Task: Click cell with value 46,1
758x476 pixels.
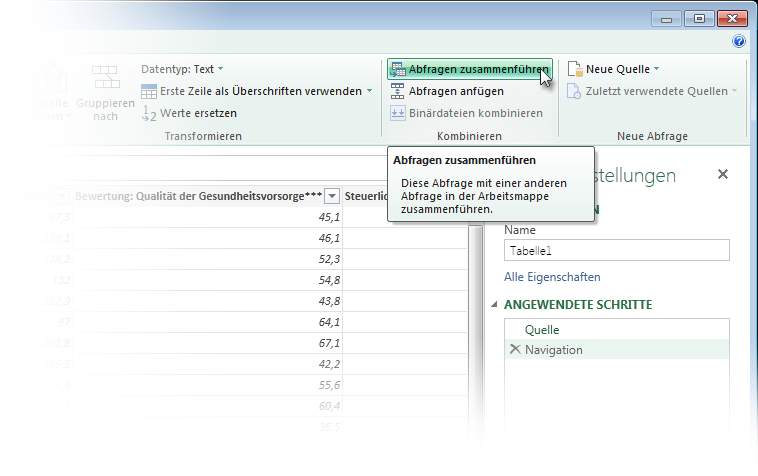Action: 207,238
